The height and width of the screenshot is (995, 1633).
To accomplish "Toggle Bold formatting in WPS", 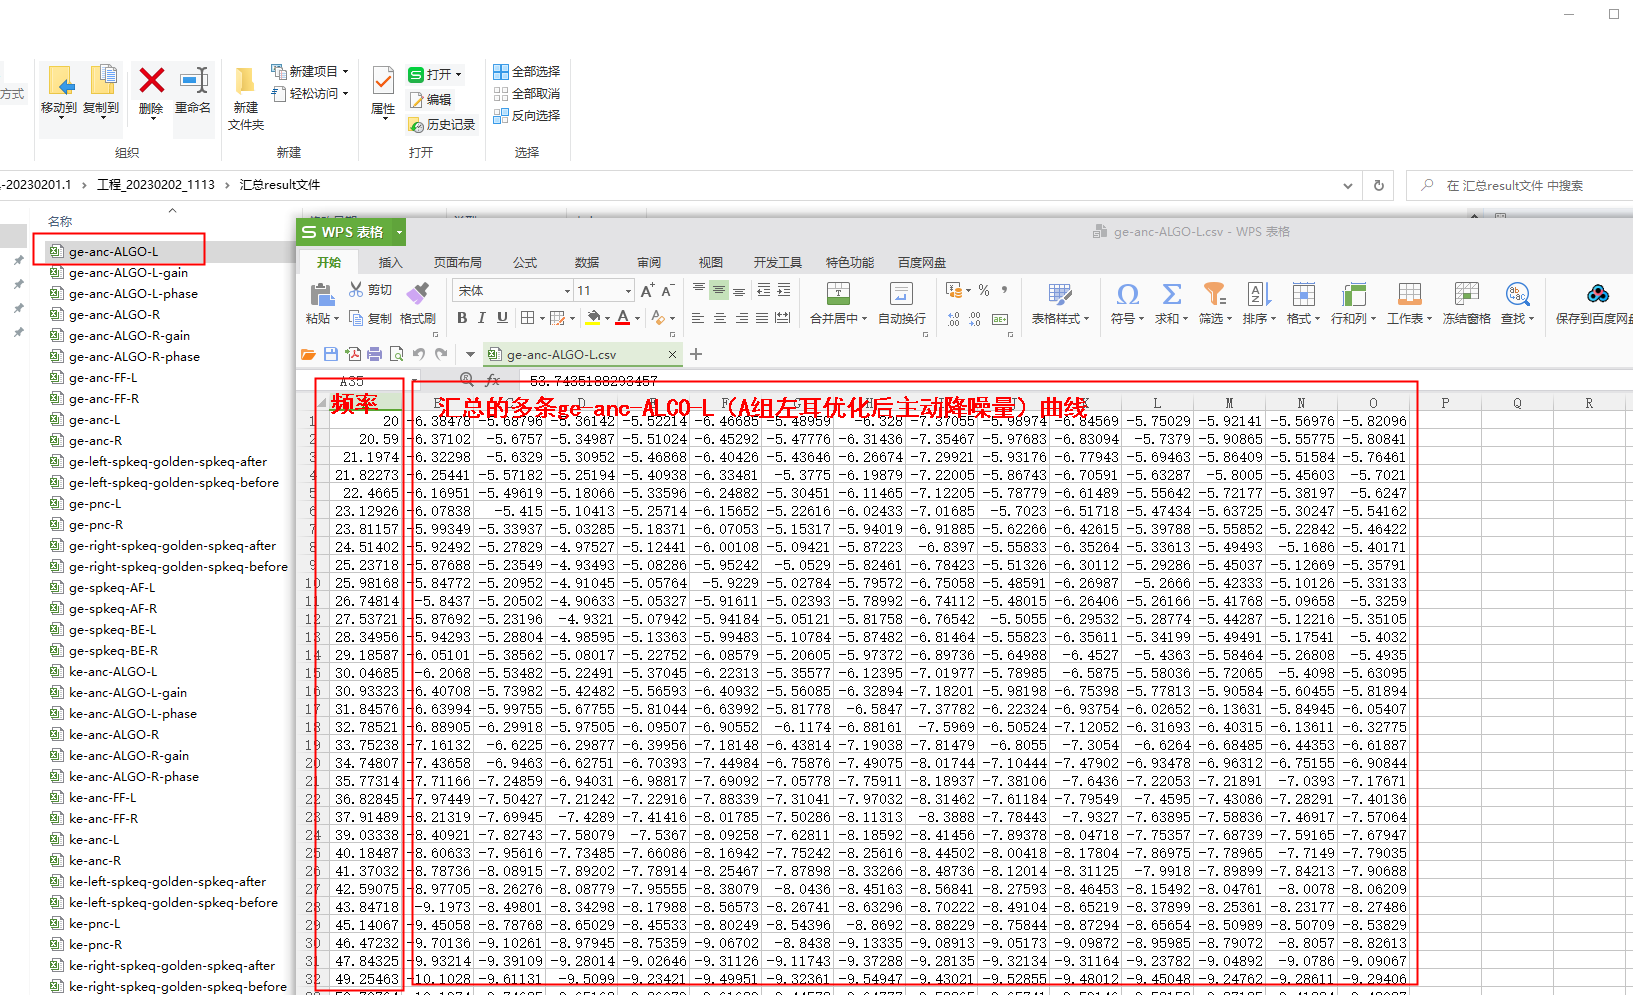I will [462, 318].
